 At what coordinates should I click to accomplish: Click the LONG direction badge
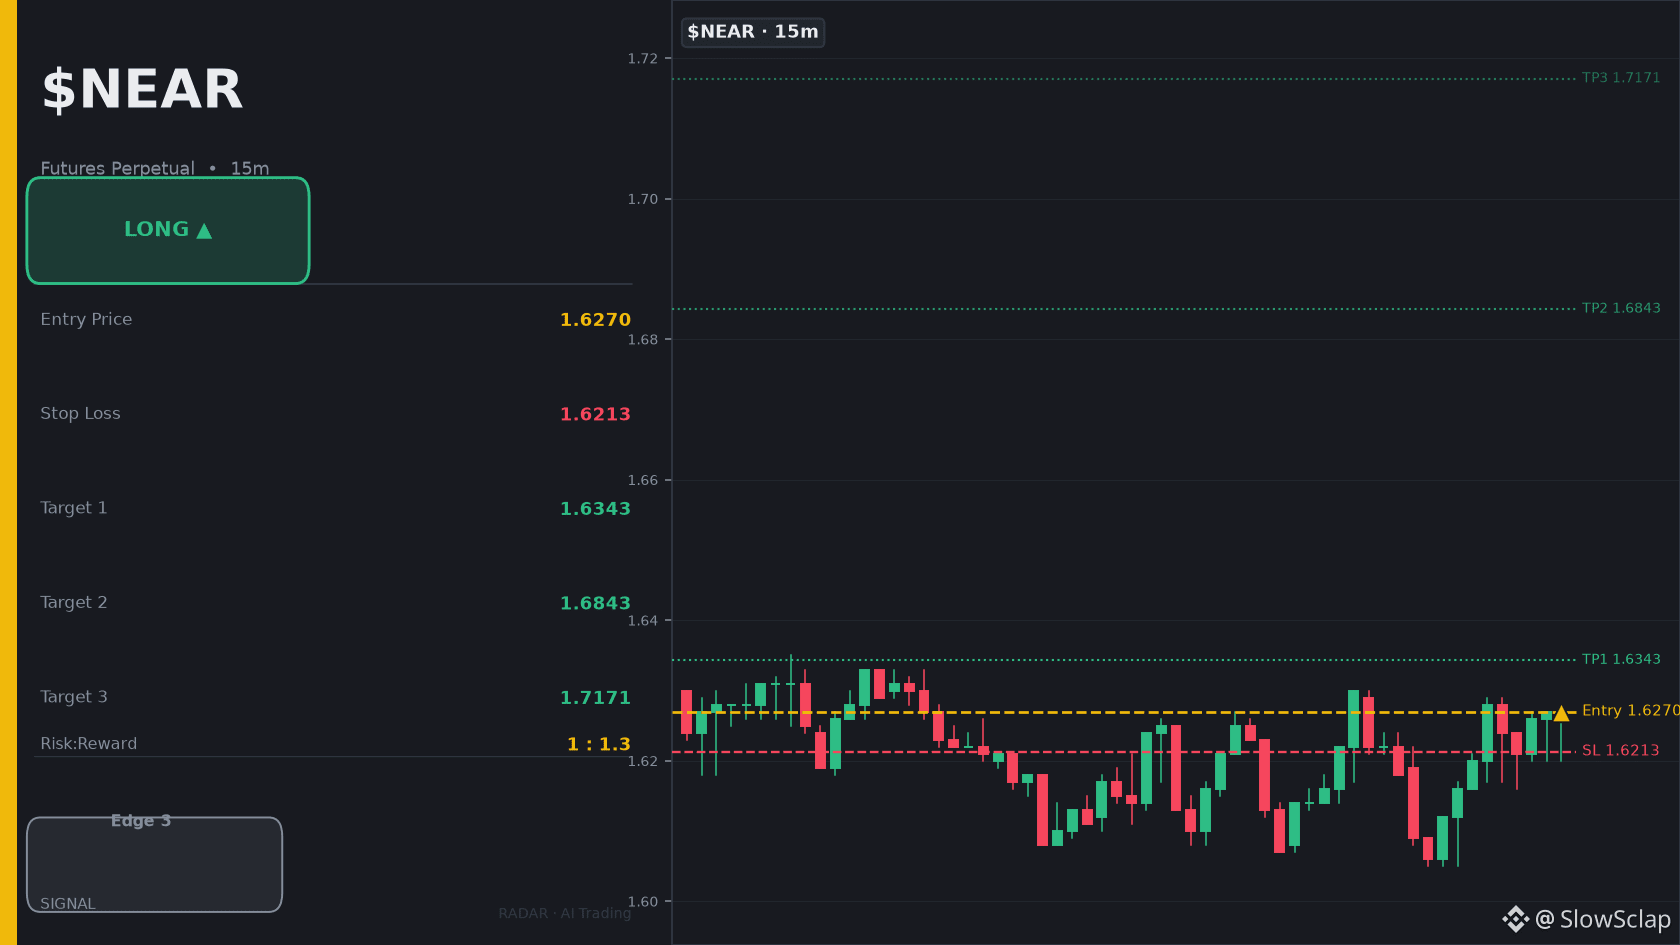click(x=168, y=231)
